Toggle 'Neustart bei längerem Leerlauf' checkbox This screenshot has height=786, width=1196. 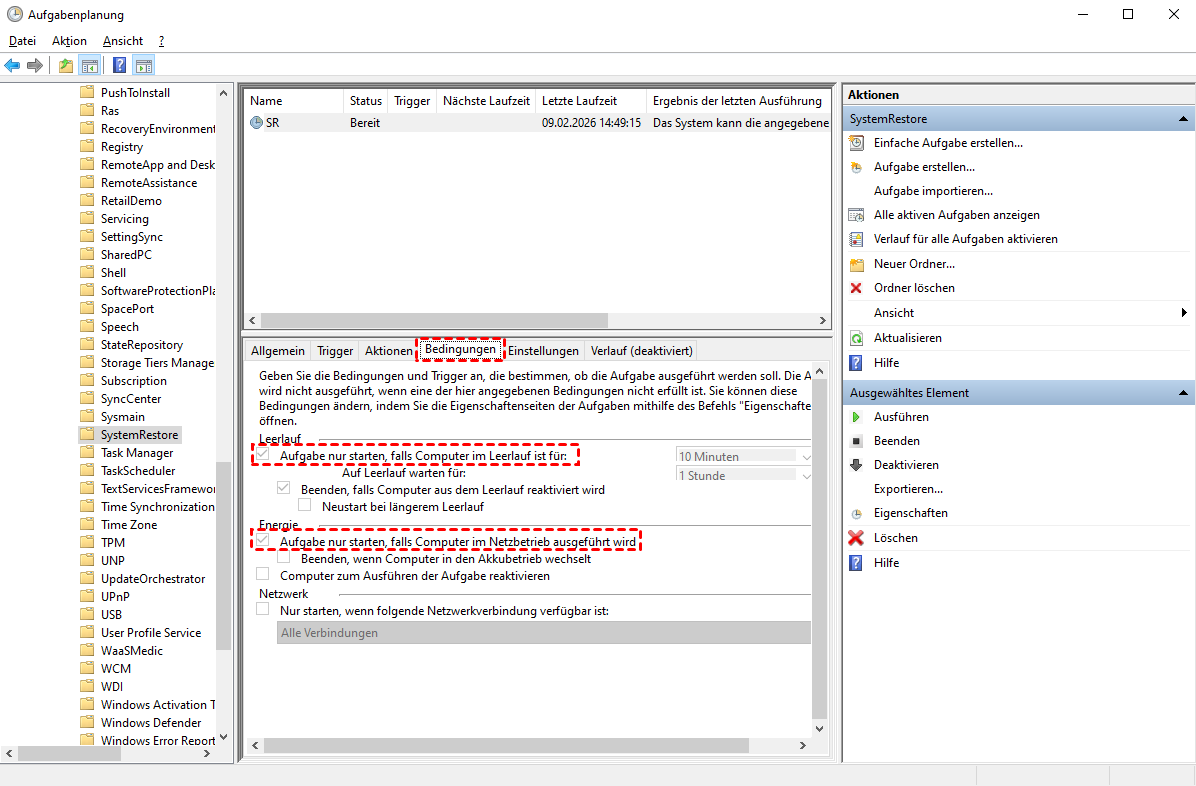(305, 506)
